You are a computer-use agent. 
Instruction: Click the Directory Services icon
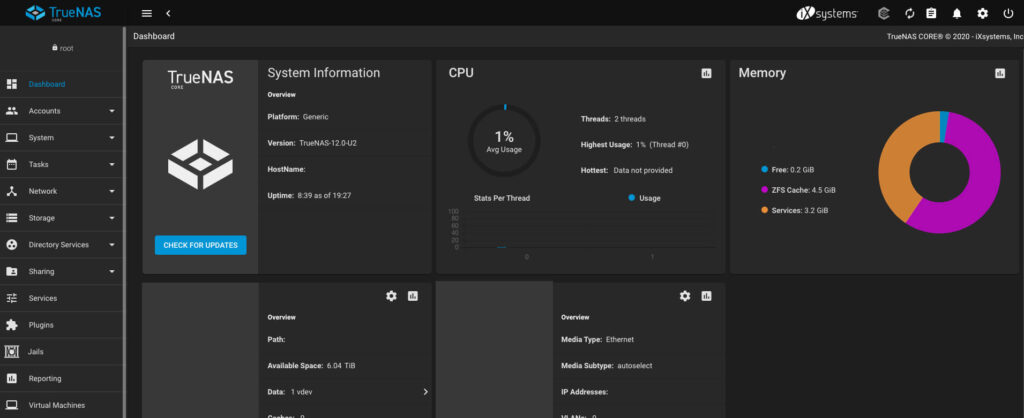tap(11, 245)
